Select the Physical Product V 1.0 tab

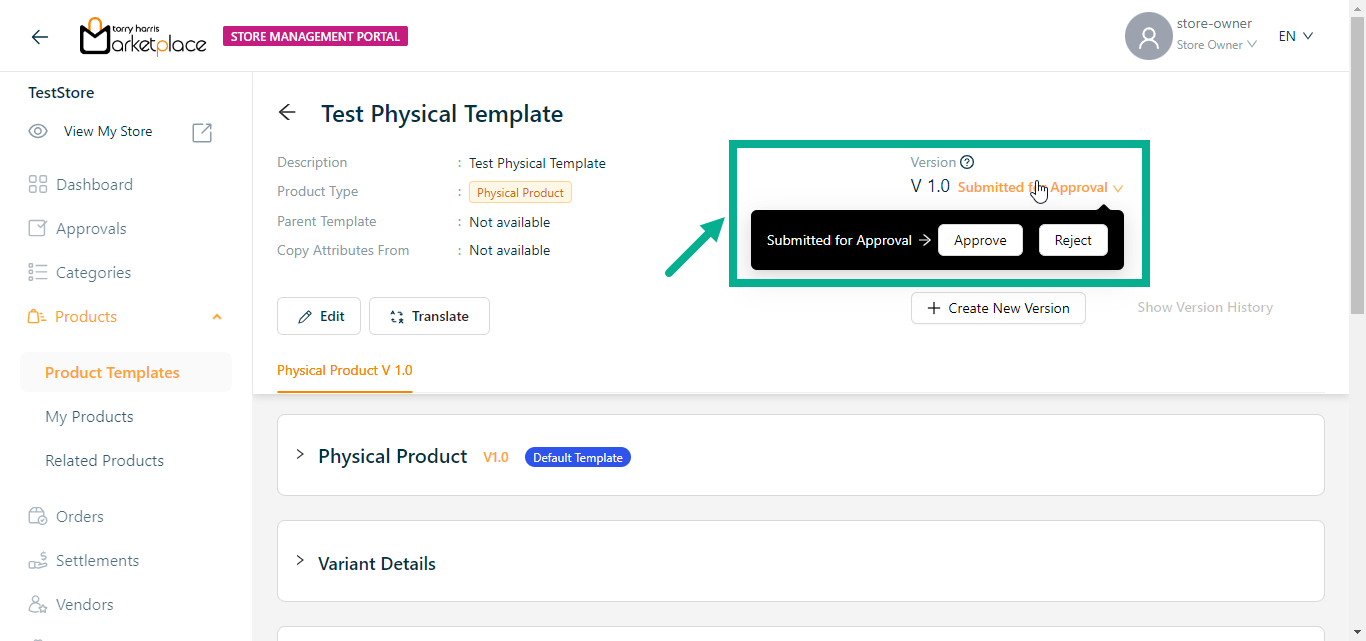point(344,370)
